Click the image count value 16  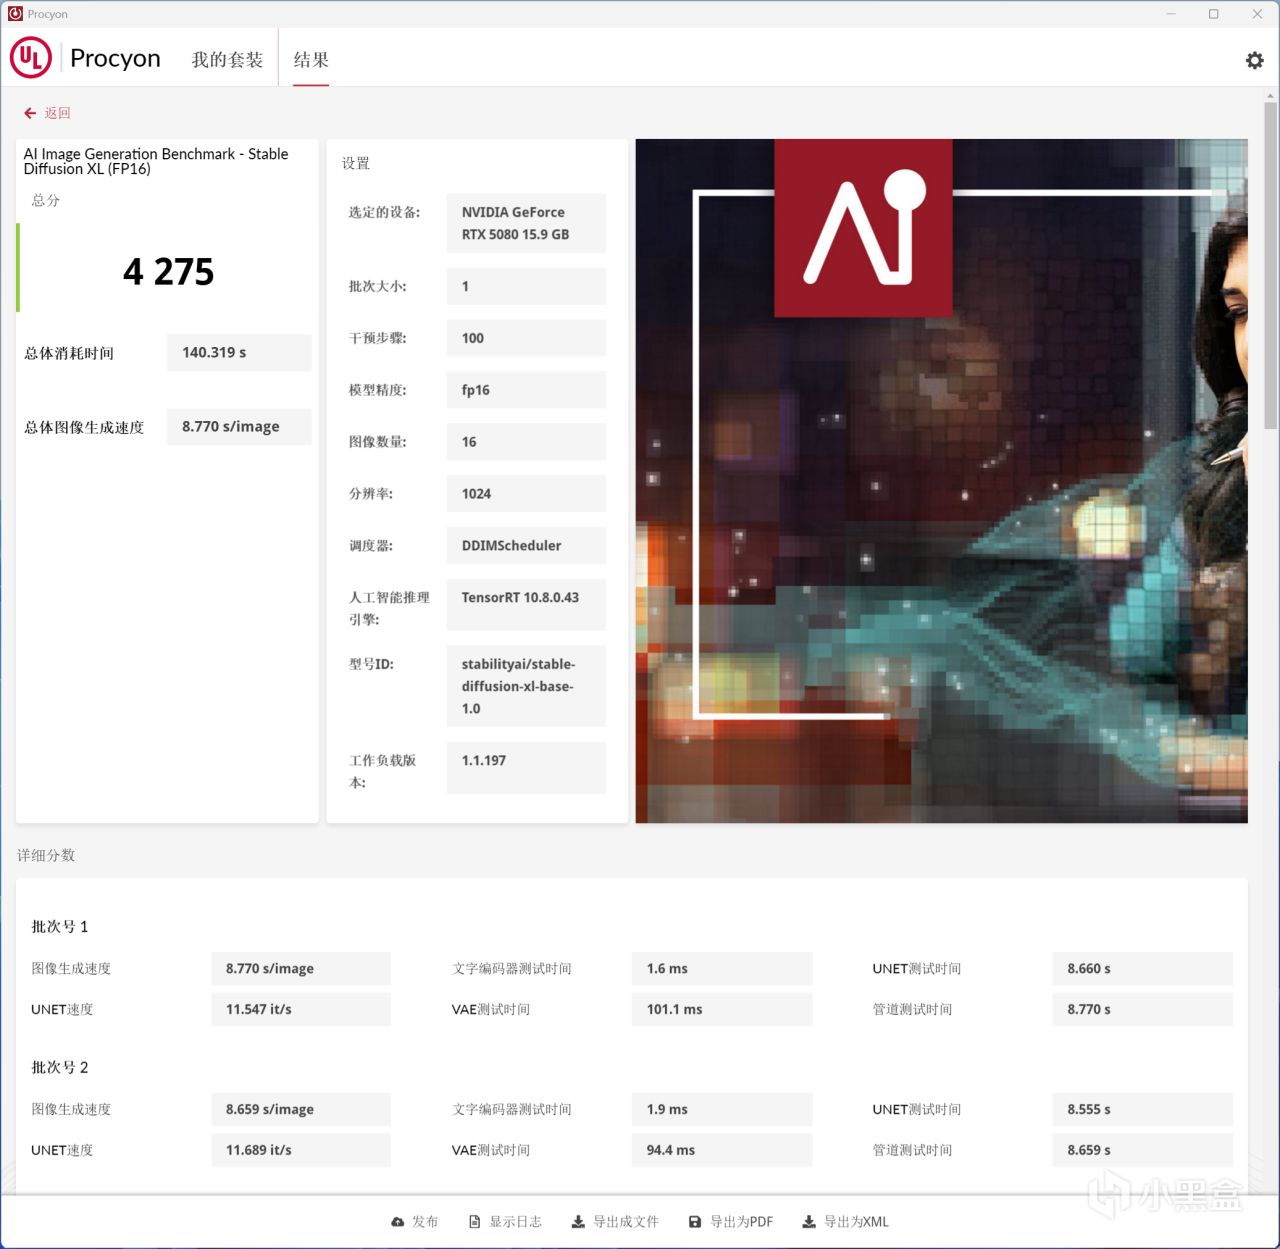(526, 442)
